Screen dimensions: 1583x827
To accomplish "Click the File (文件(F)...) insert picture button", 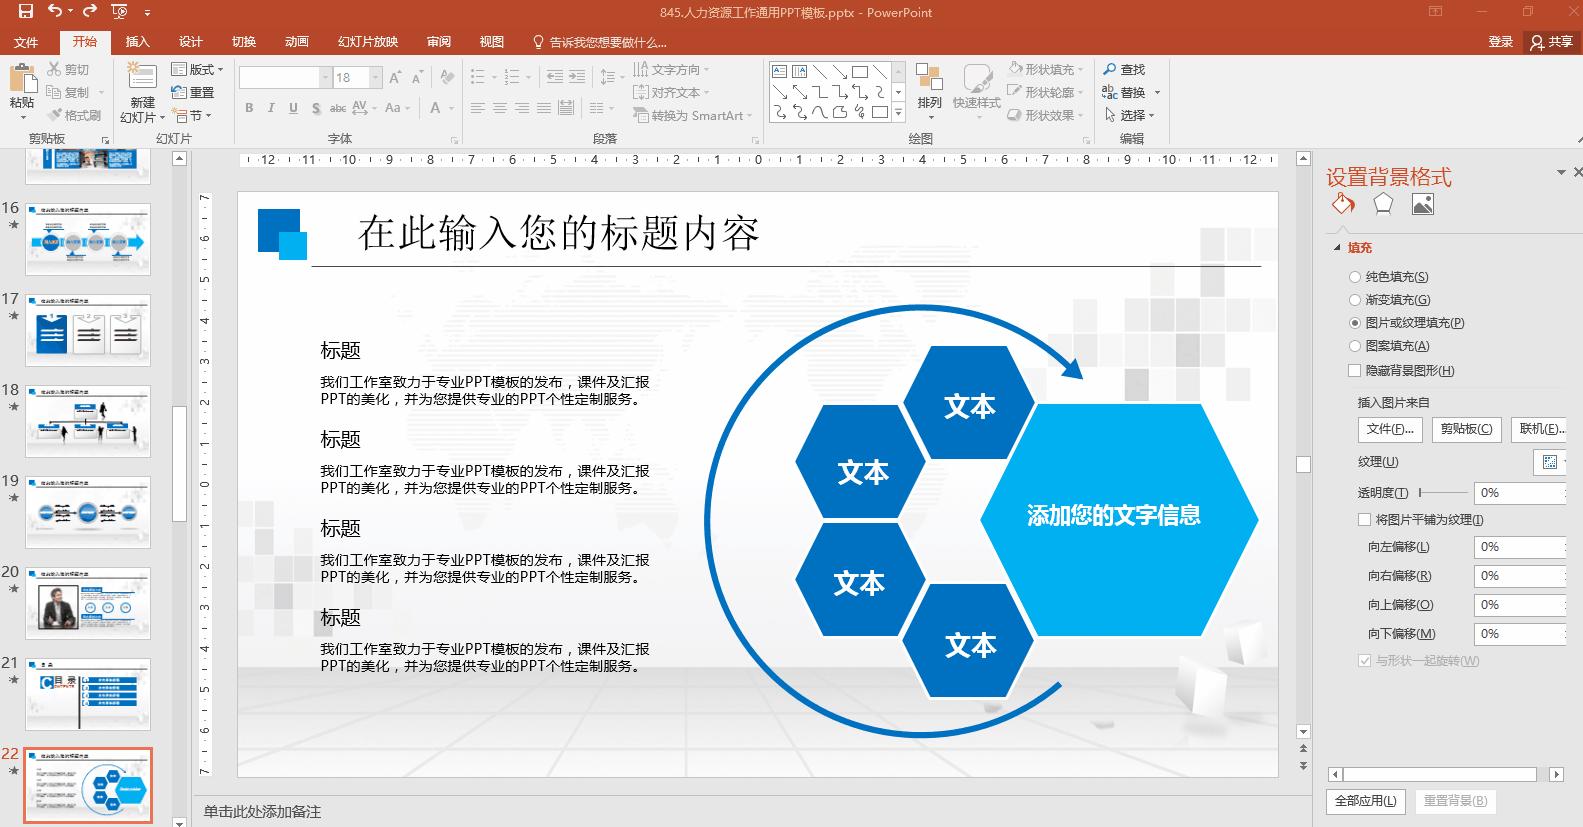I will (1390, 429).
